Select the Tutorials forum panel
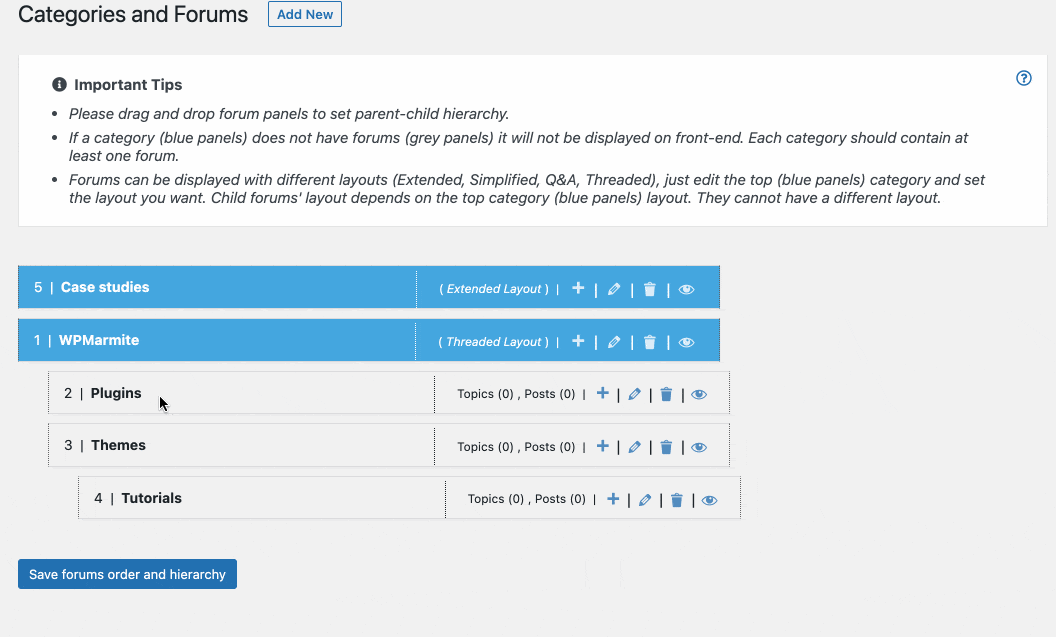 point(409,498)
